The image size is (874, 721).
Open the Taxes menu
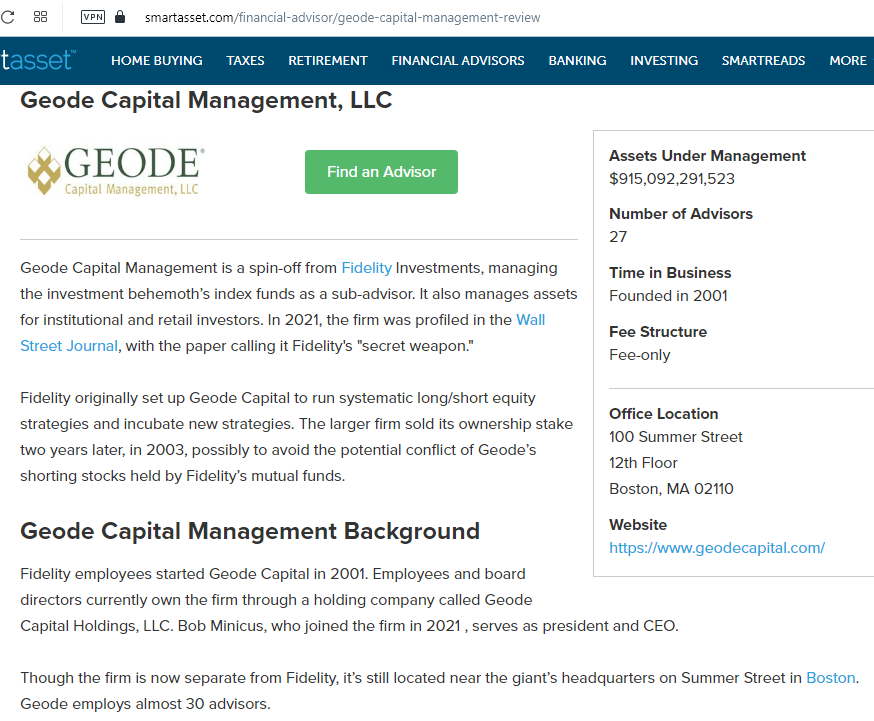click(245, 61)
